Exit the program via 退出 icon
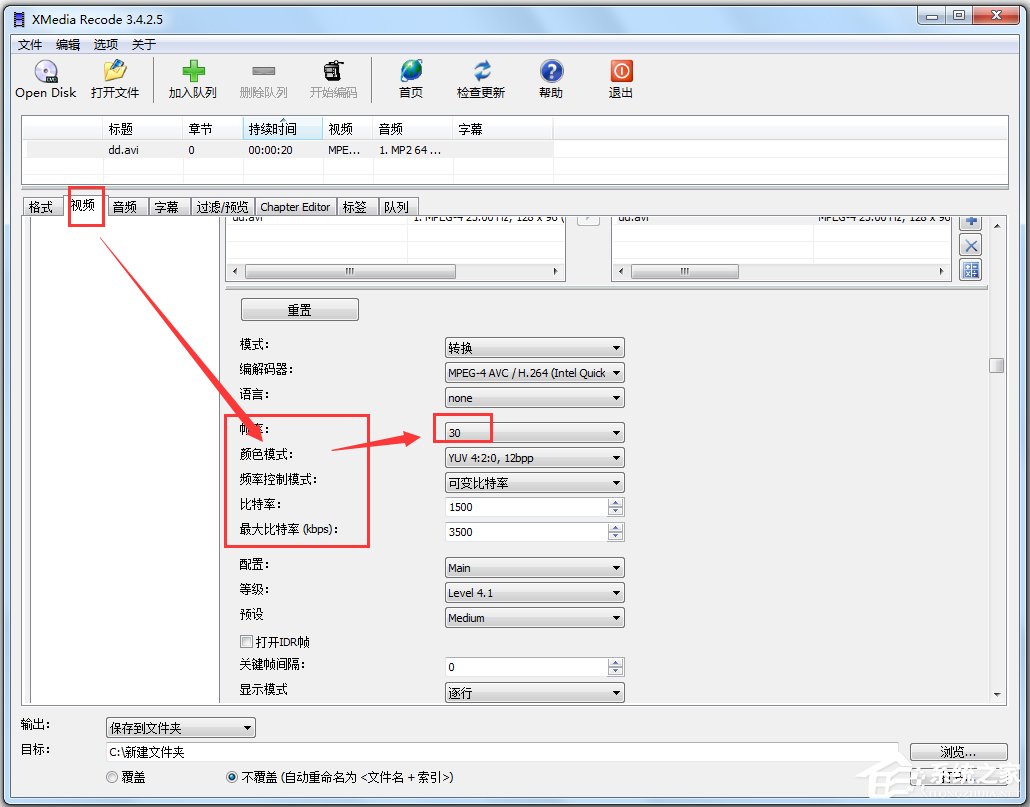This screenshot has width=1030, height=807. [620, 80]
